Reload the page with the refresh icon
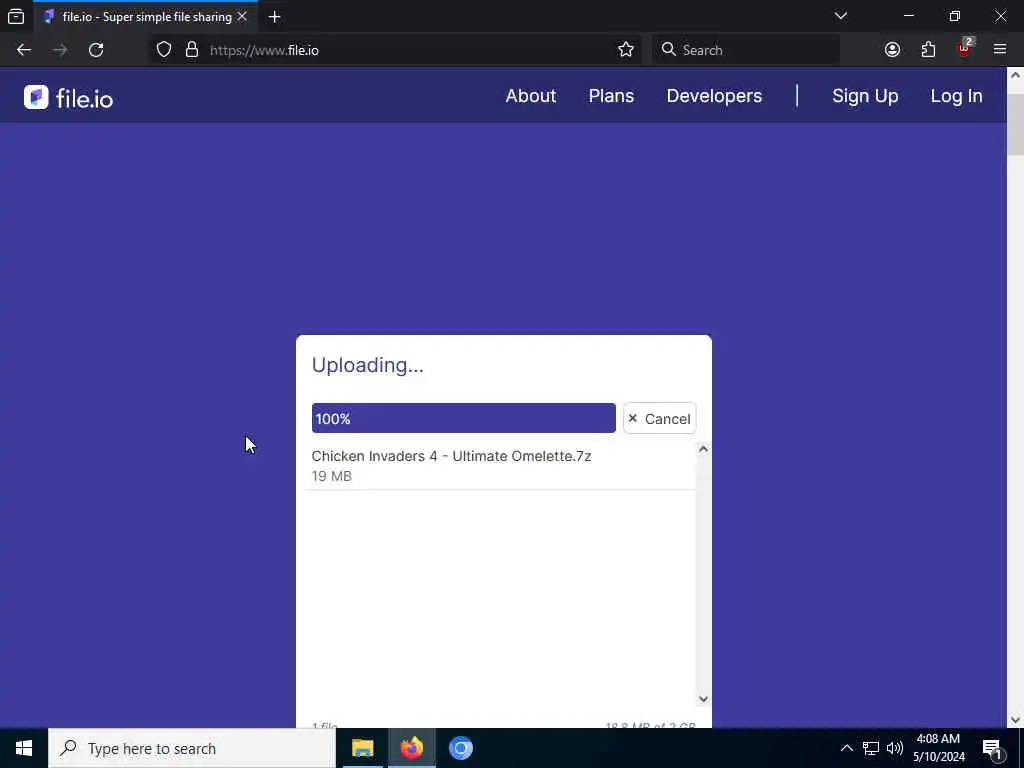 tap(96, 50)
